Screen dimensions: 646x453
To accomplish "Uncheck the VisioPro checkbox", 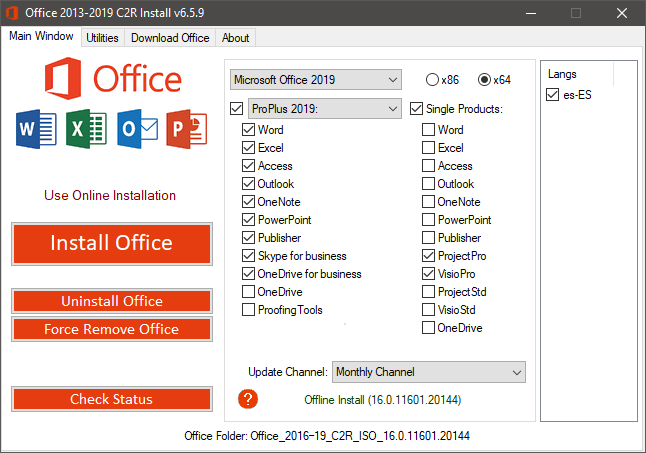I will [428, 274].
